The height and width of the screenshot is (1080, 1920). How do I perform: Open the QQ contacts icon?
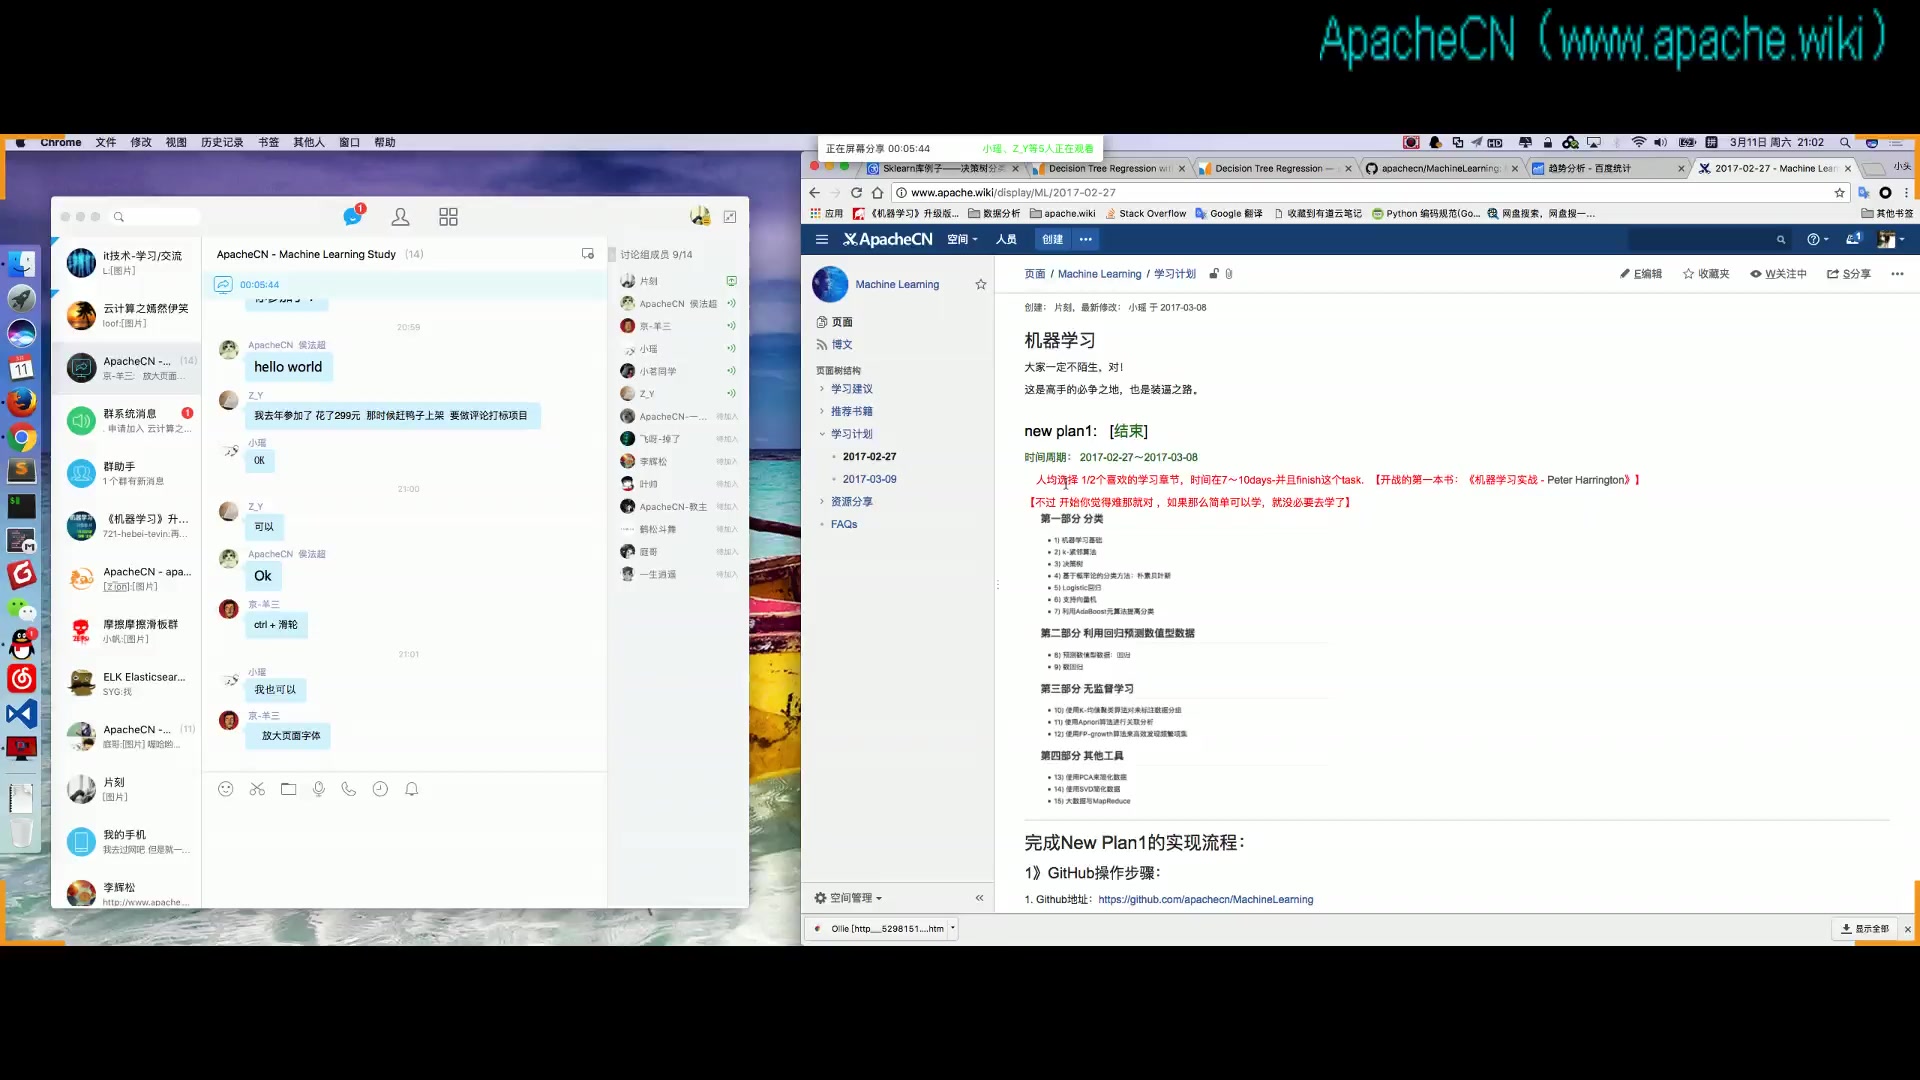pyautogui.click(x=400, y=216)
